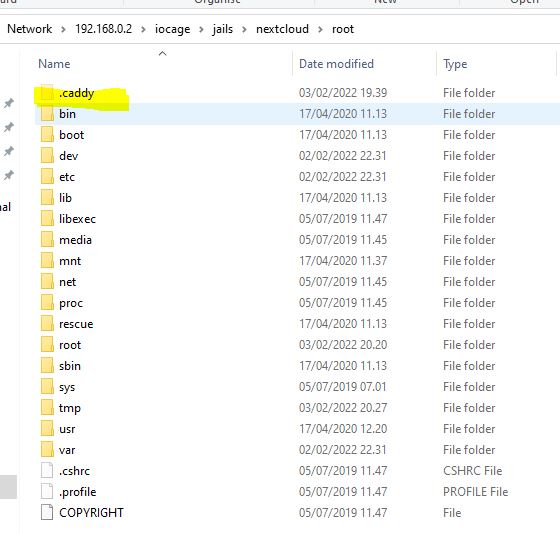Select the var folder icon
This screenshot has width=560, height=533.
pyautogui.click(x=47, y=450)
